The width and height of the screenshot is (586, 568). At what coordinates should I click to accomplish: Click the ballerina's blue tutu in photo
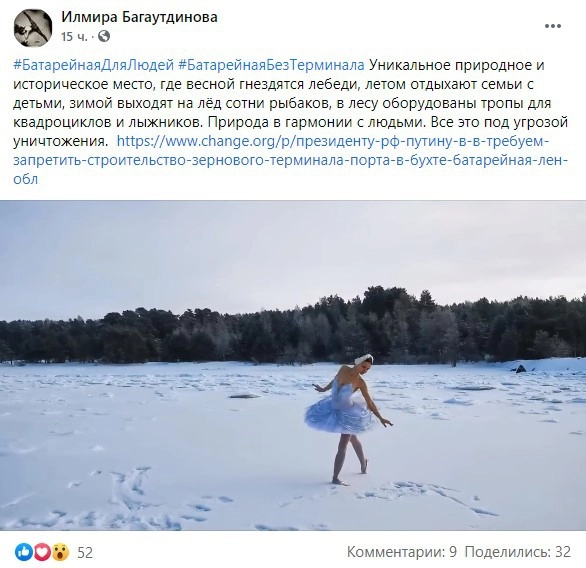[339, 413]
